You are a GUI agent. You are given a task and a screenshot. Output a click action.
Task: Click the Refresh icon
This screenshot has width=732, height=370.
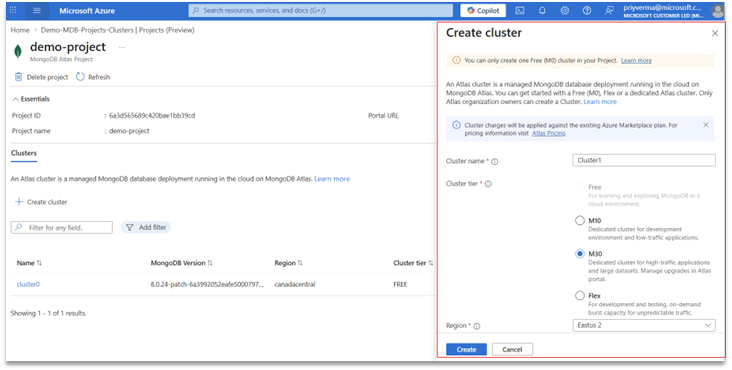[80, 77]
